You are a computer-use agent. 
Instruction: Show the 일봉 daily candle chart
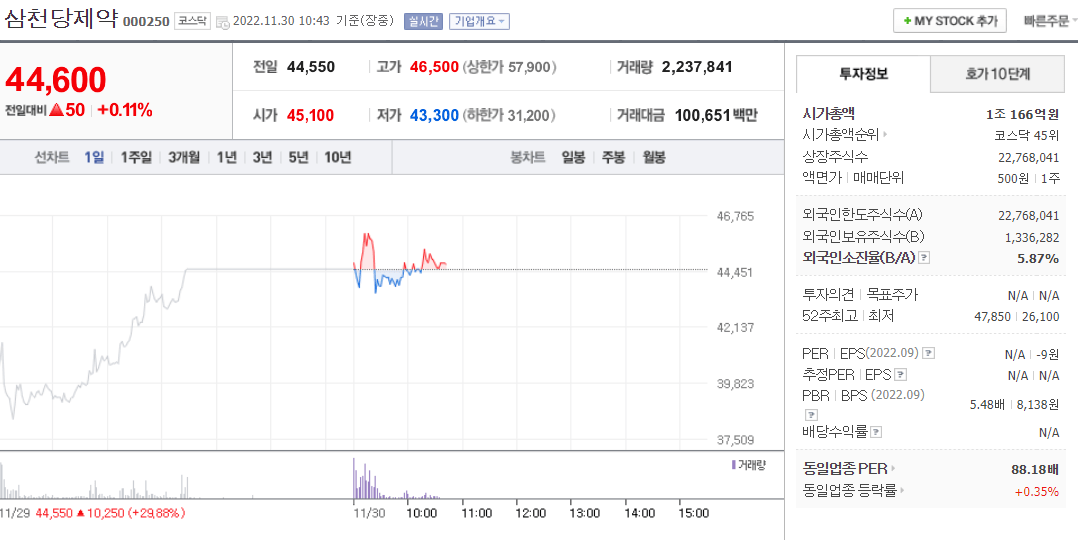pyautogui.click(x=573, y=158)
